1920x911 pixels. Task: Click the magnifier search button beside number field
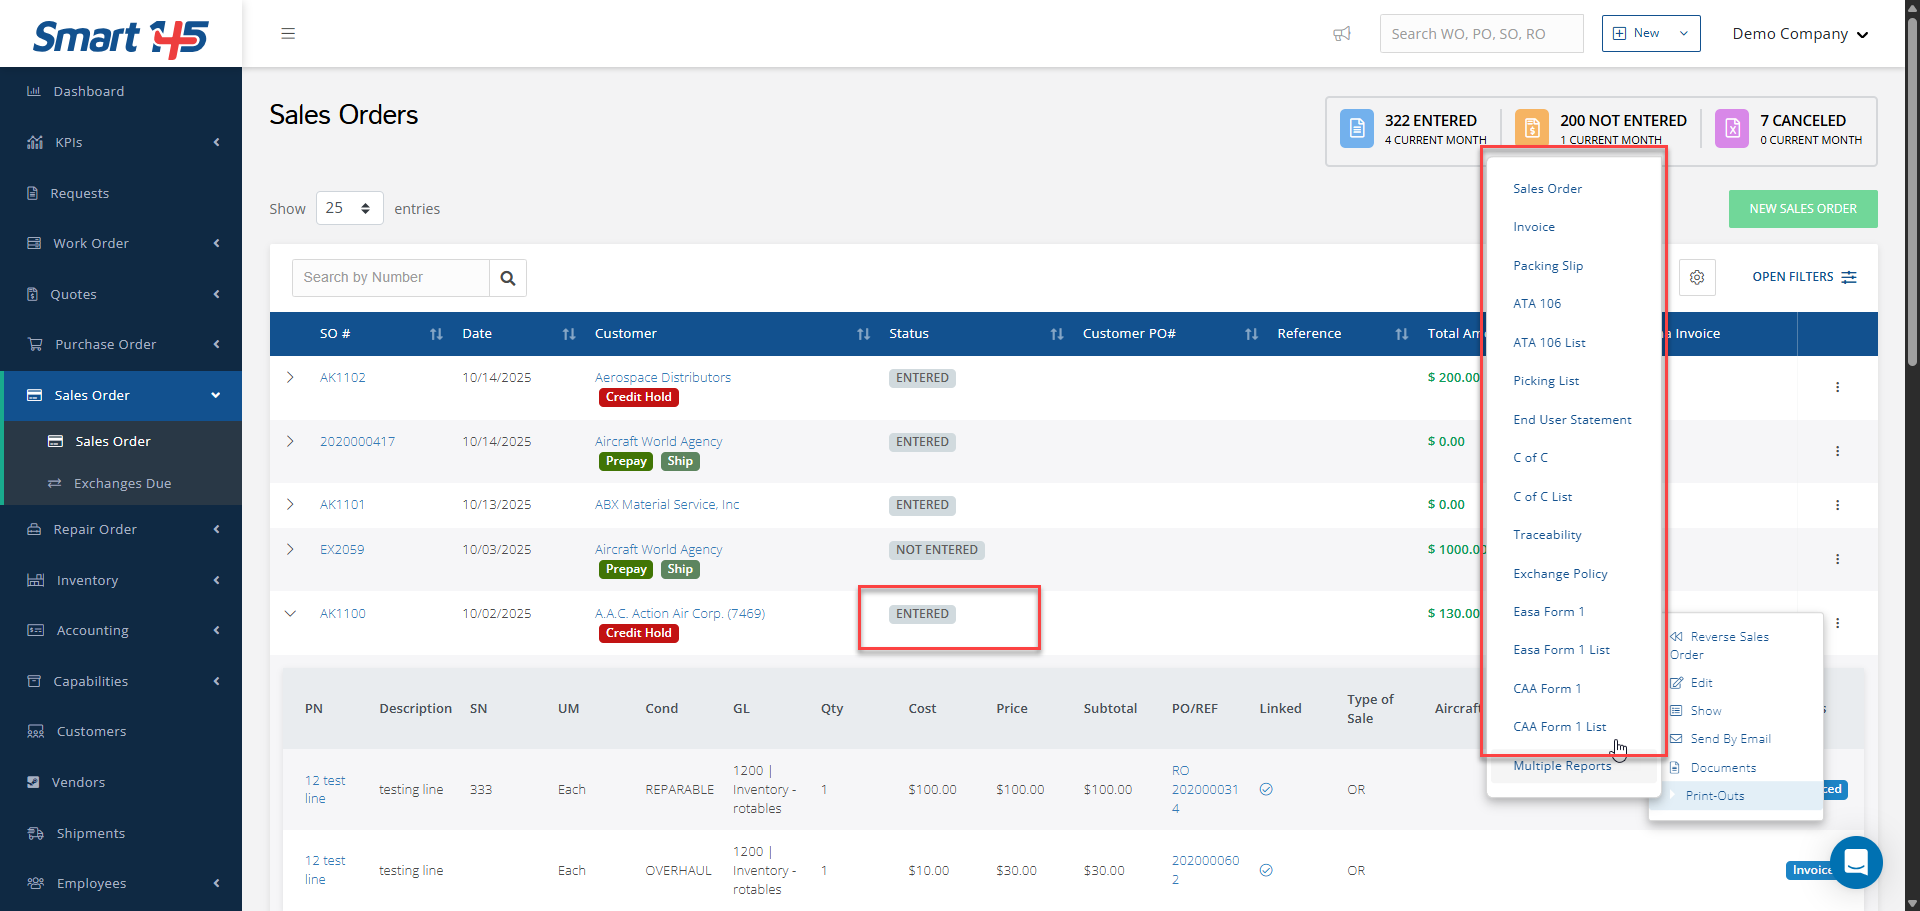[508, 278]
